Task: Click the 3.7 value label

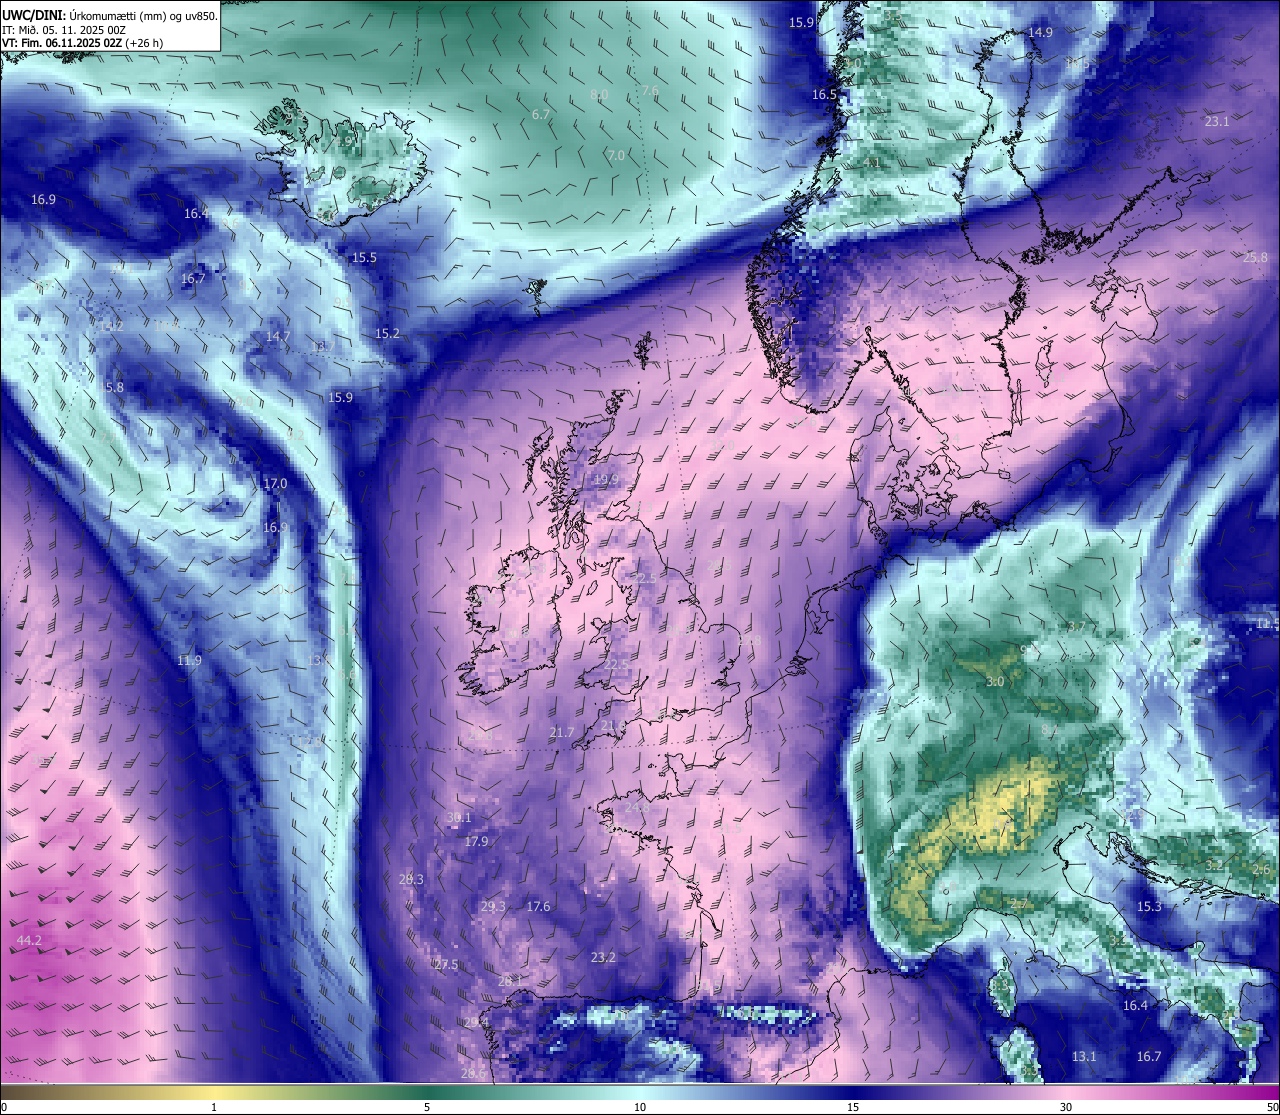Action: 1076,626
